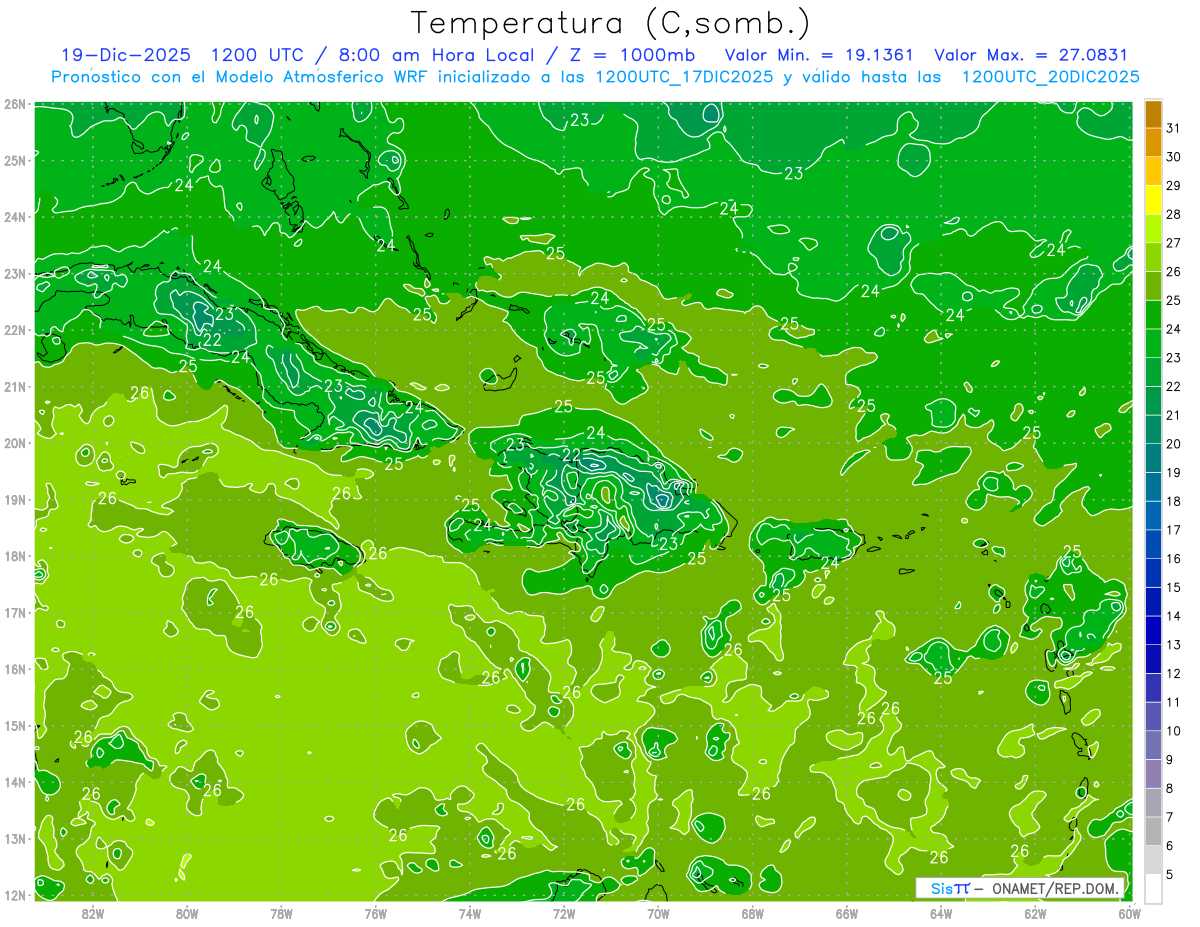Click the legend value 28
Screen dimensions: 1200x927
coord(1173,214)
